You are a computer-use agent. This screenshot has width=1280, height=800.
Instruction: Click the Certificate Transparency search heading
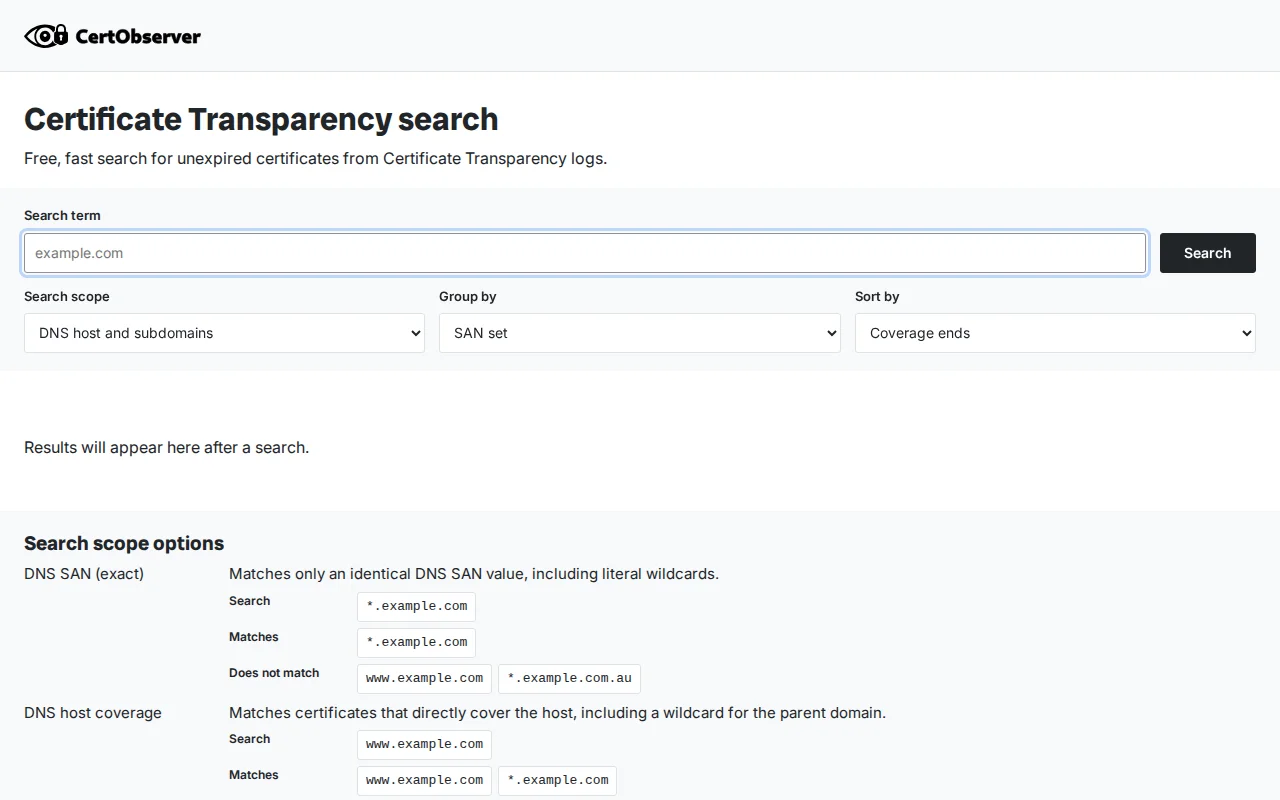point(261,119)
